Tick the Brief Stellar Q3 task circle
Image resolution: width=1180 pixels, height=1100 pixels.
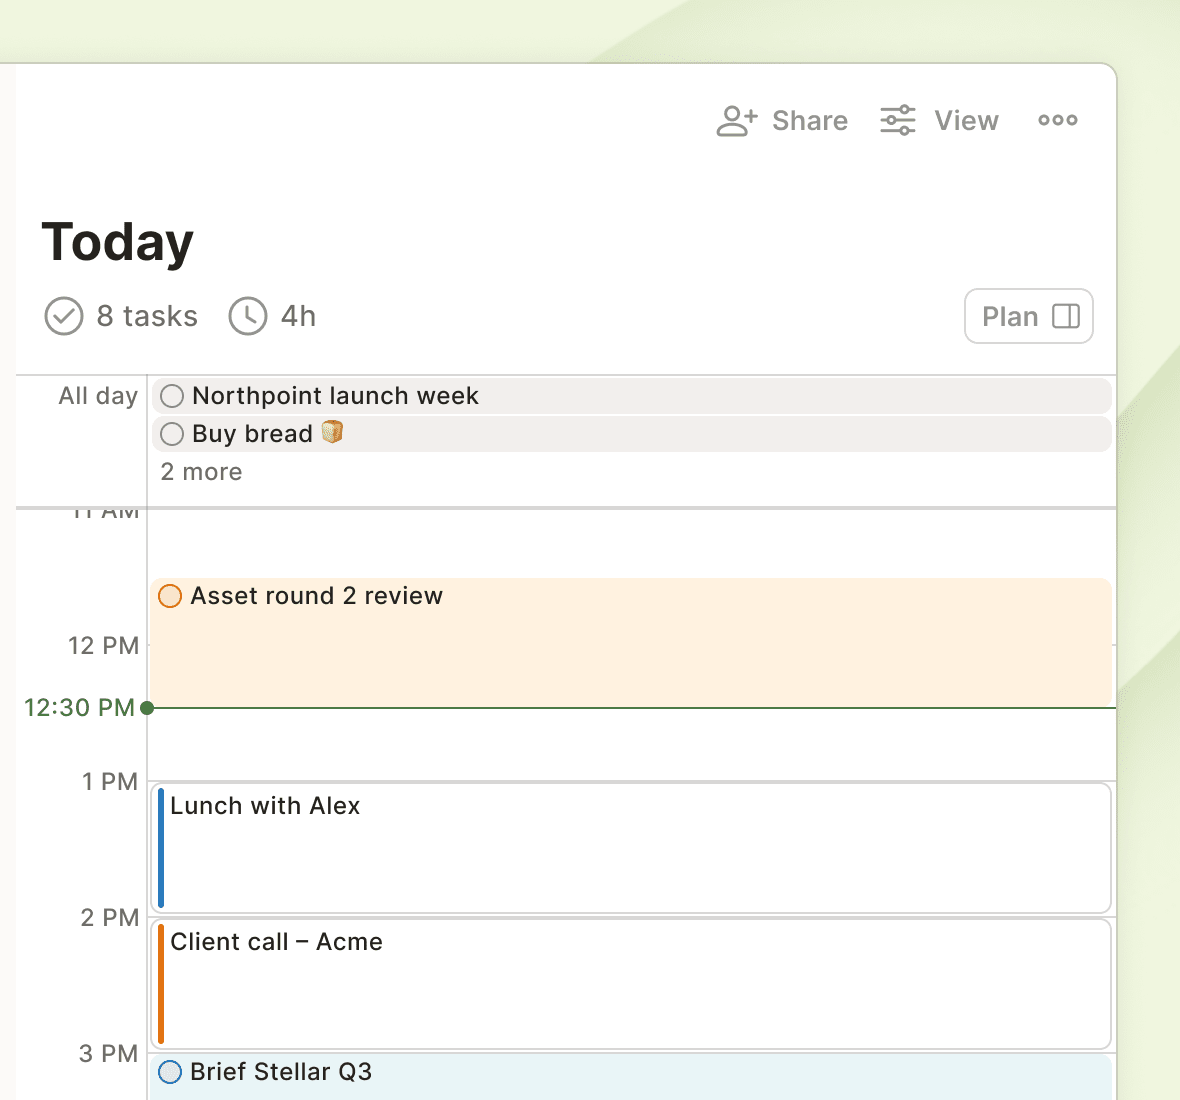(170, 1071)
